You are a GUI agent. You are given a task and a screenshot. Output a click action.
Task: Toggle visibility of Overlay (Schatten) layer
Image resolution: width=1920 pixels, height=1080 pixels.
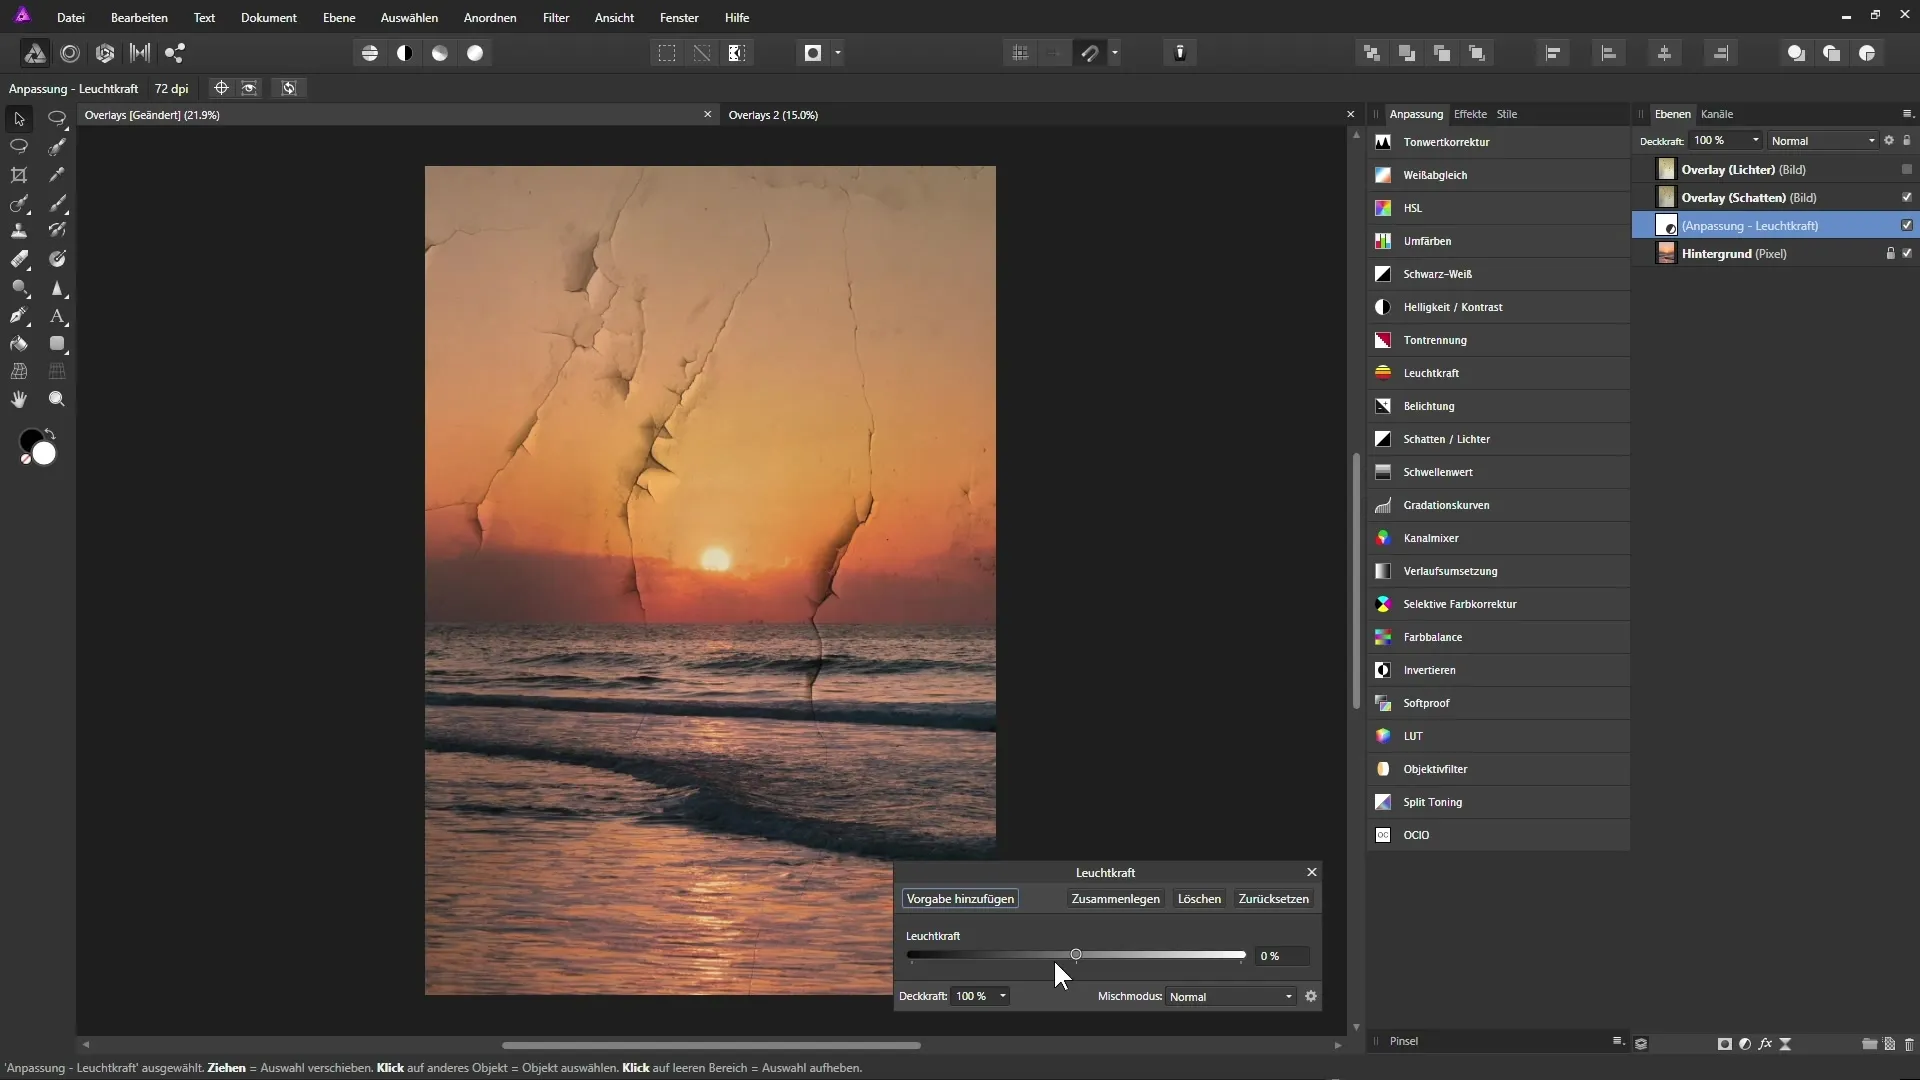pyautogui.click(x=1907, y=197)
